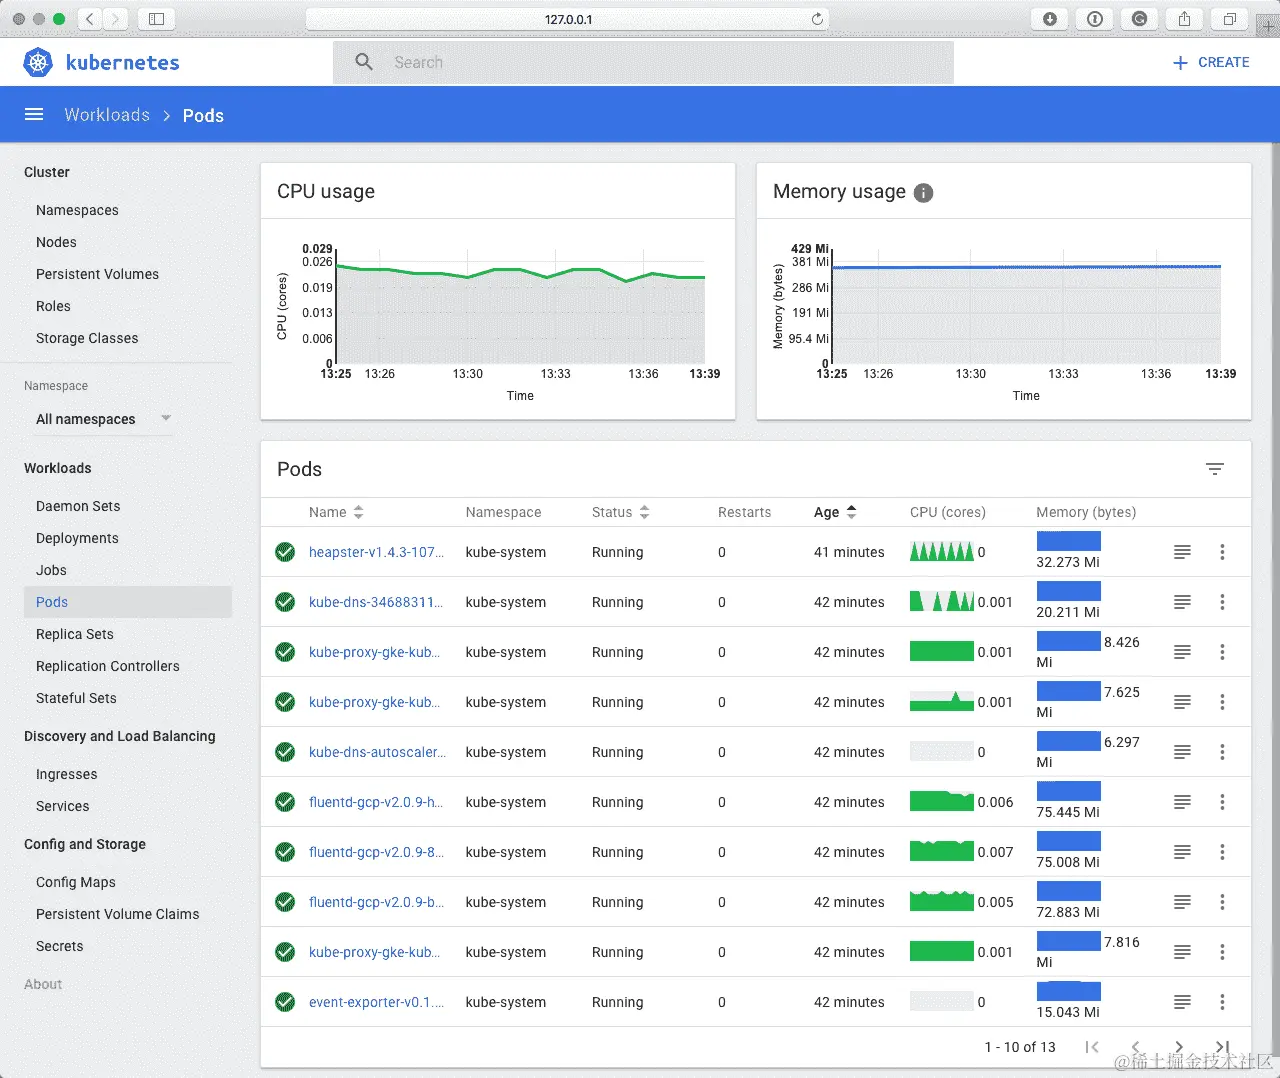Click the Kubernetes logo icon
This screenshot has height=1078, width=1280.
(x=38, y=62)
